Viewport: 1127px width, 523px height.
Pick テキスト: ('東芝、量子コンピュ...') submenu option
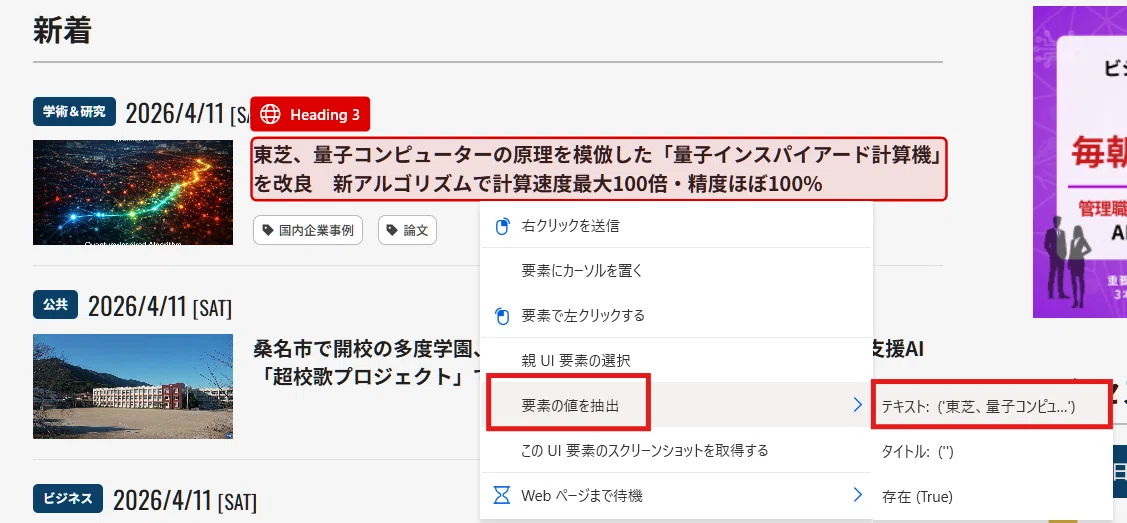coord(991,407)
